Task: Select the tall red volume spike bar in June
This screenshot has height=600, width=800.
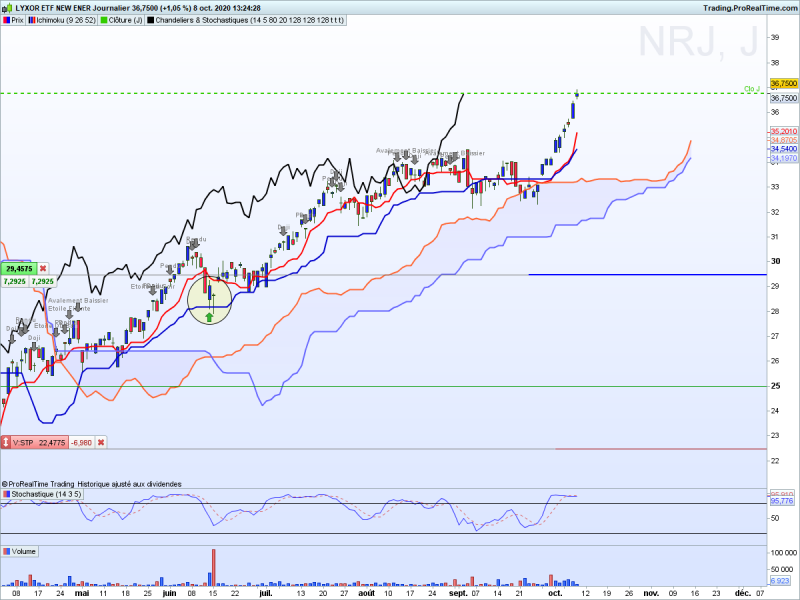Action: pos(214,567)
